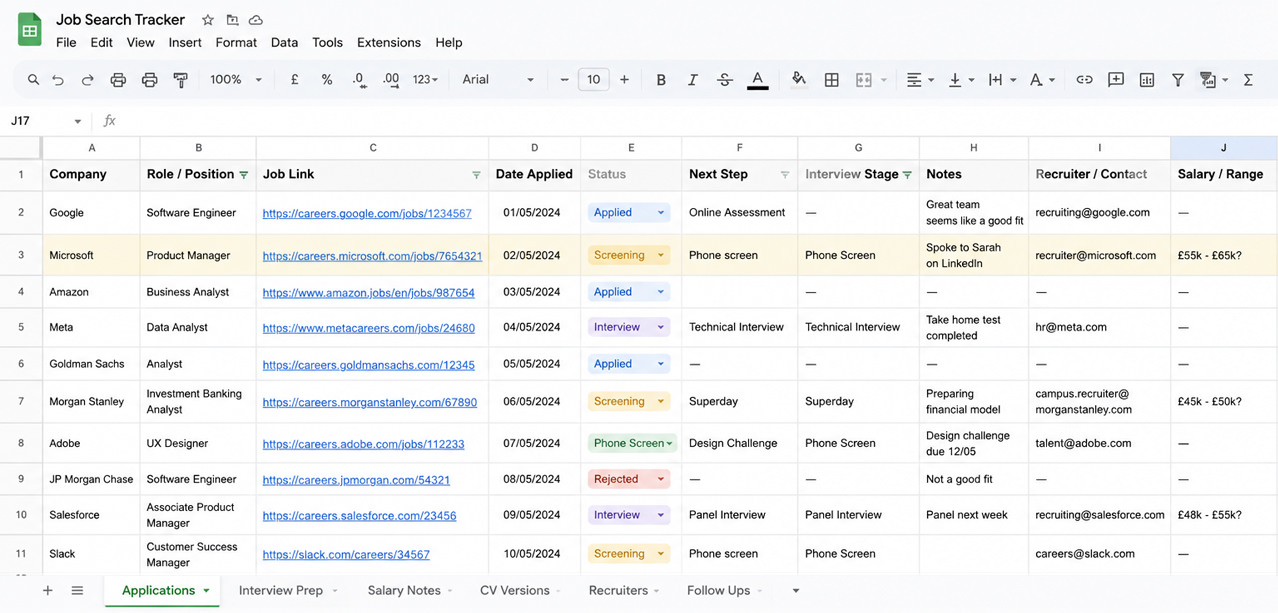Image resolution: width=1278 pixels, height=613 pixels.
Task: Decrease decimal places
Action: point(359,80)
